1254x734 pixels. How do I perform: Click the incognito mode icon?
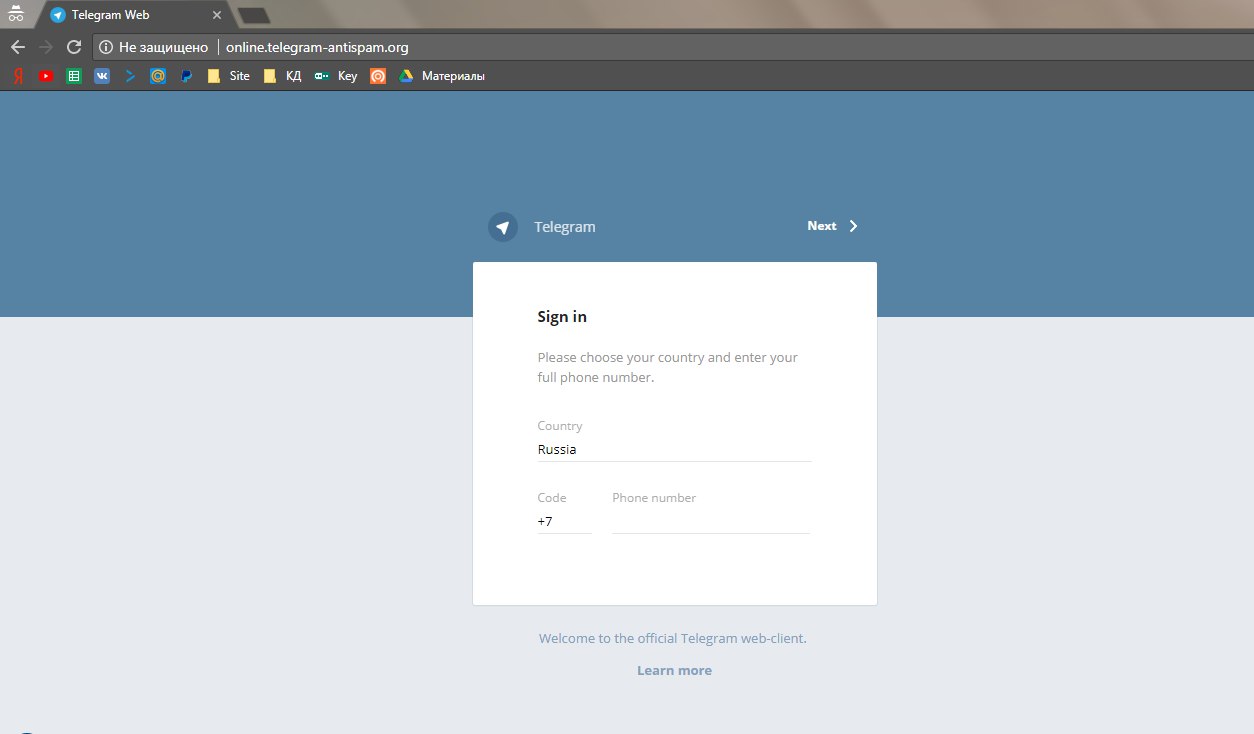[16, 14]
